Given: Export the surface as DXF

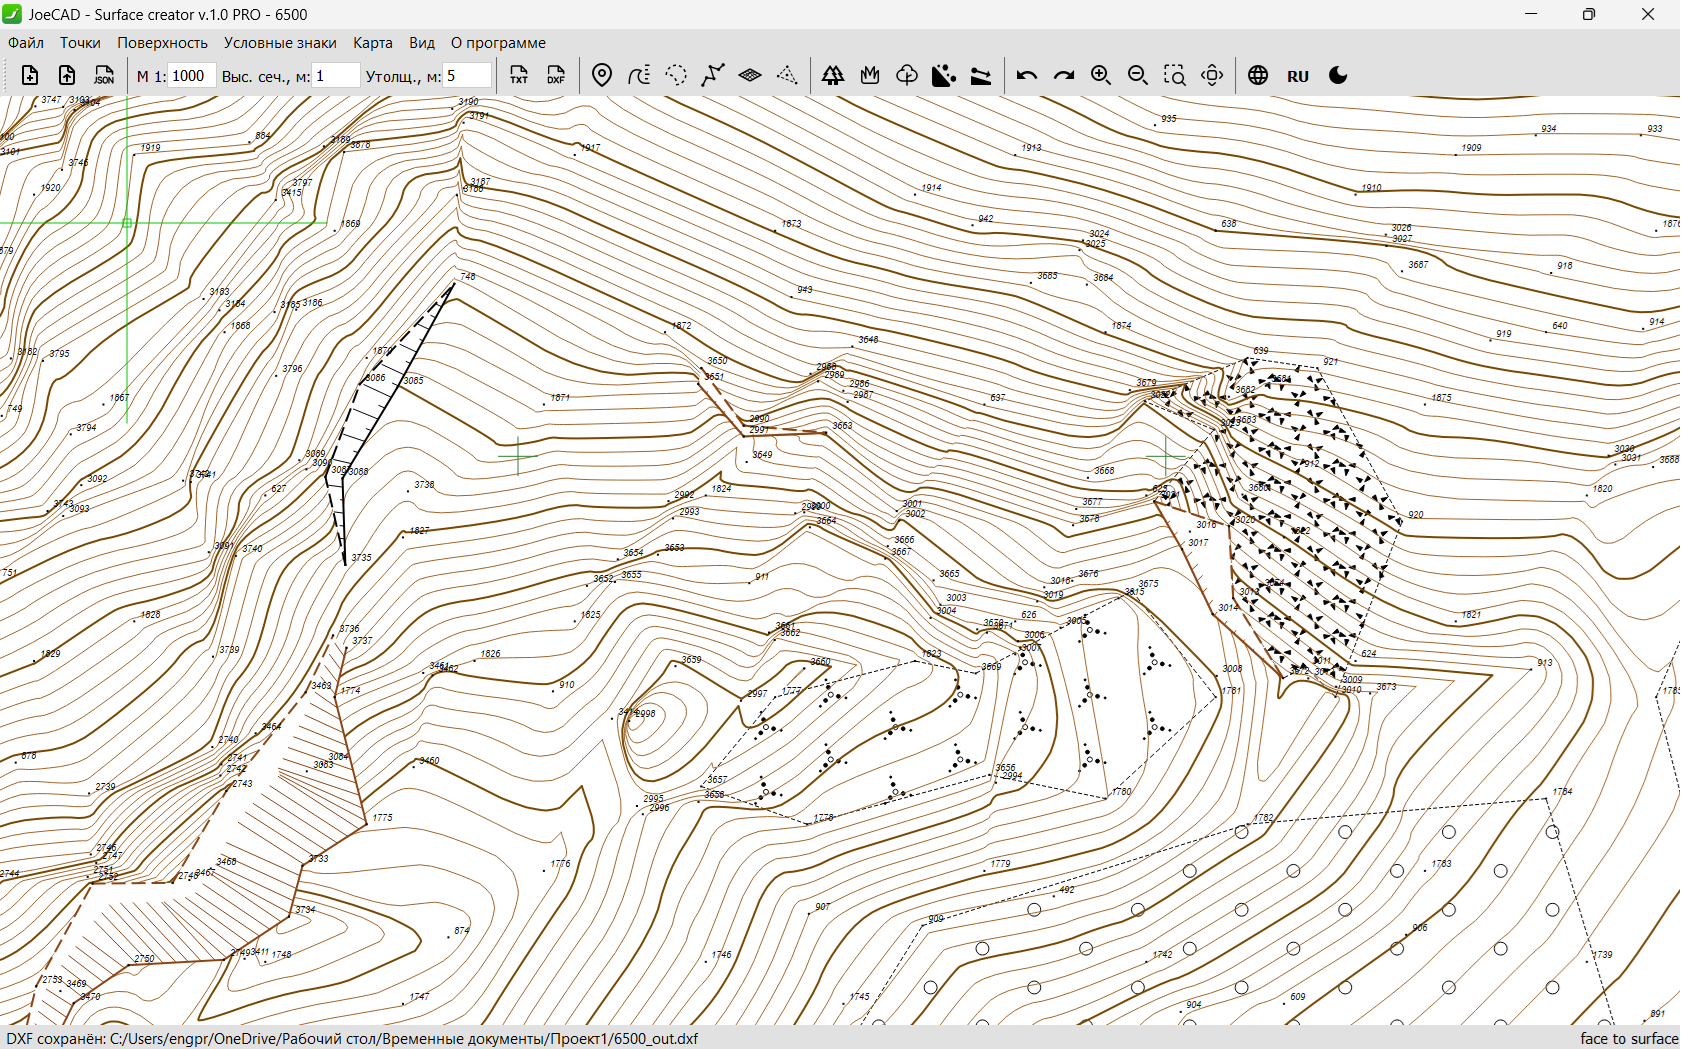Looking at the screenshot, I should pos(556,76).
